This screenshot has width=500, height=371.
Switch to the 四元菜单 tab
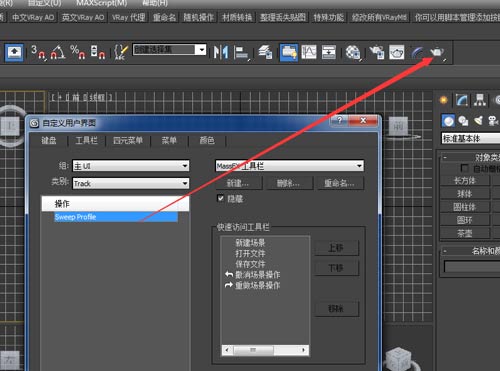(128, 140)
